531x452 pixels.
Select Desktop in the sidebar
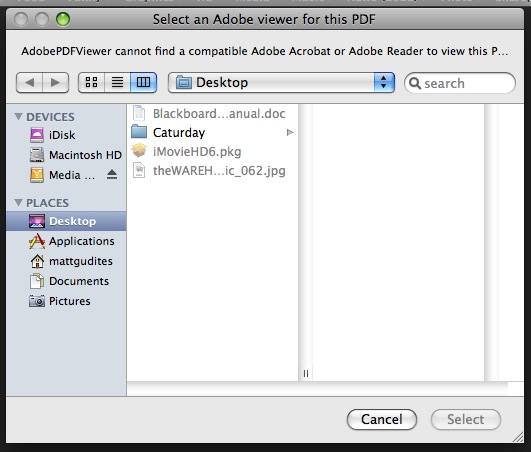(66, 221)
